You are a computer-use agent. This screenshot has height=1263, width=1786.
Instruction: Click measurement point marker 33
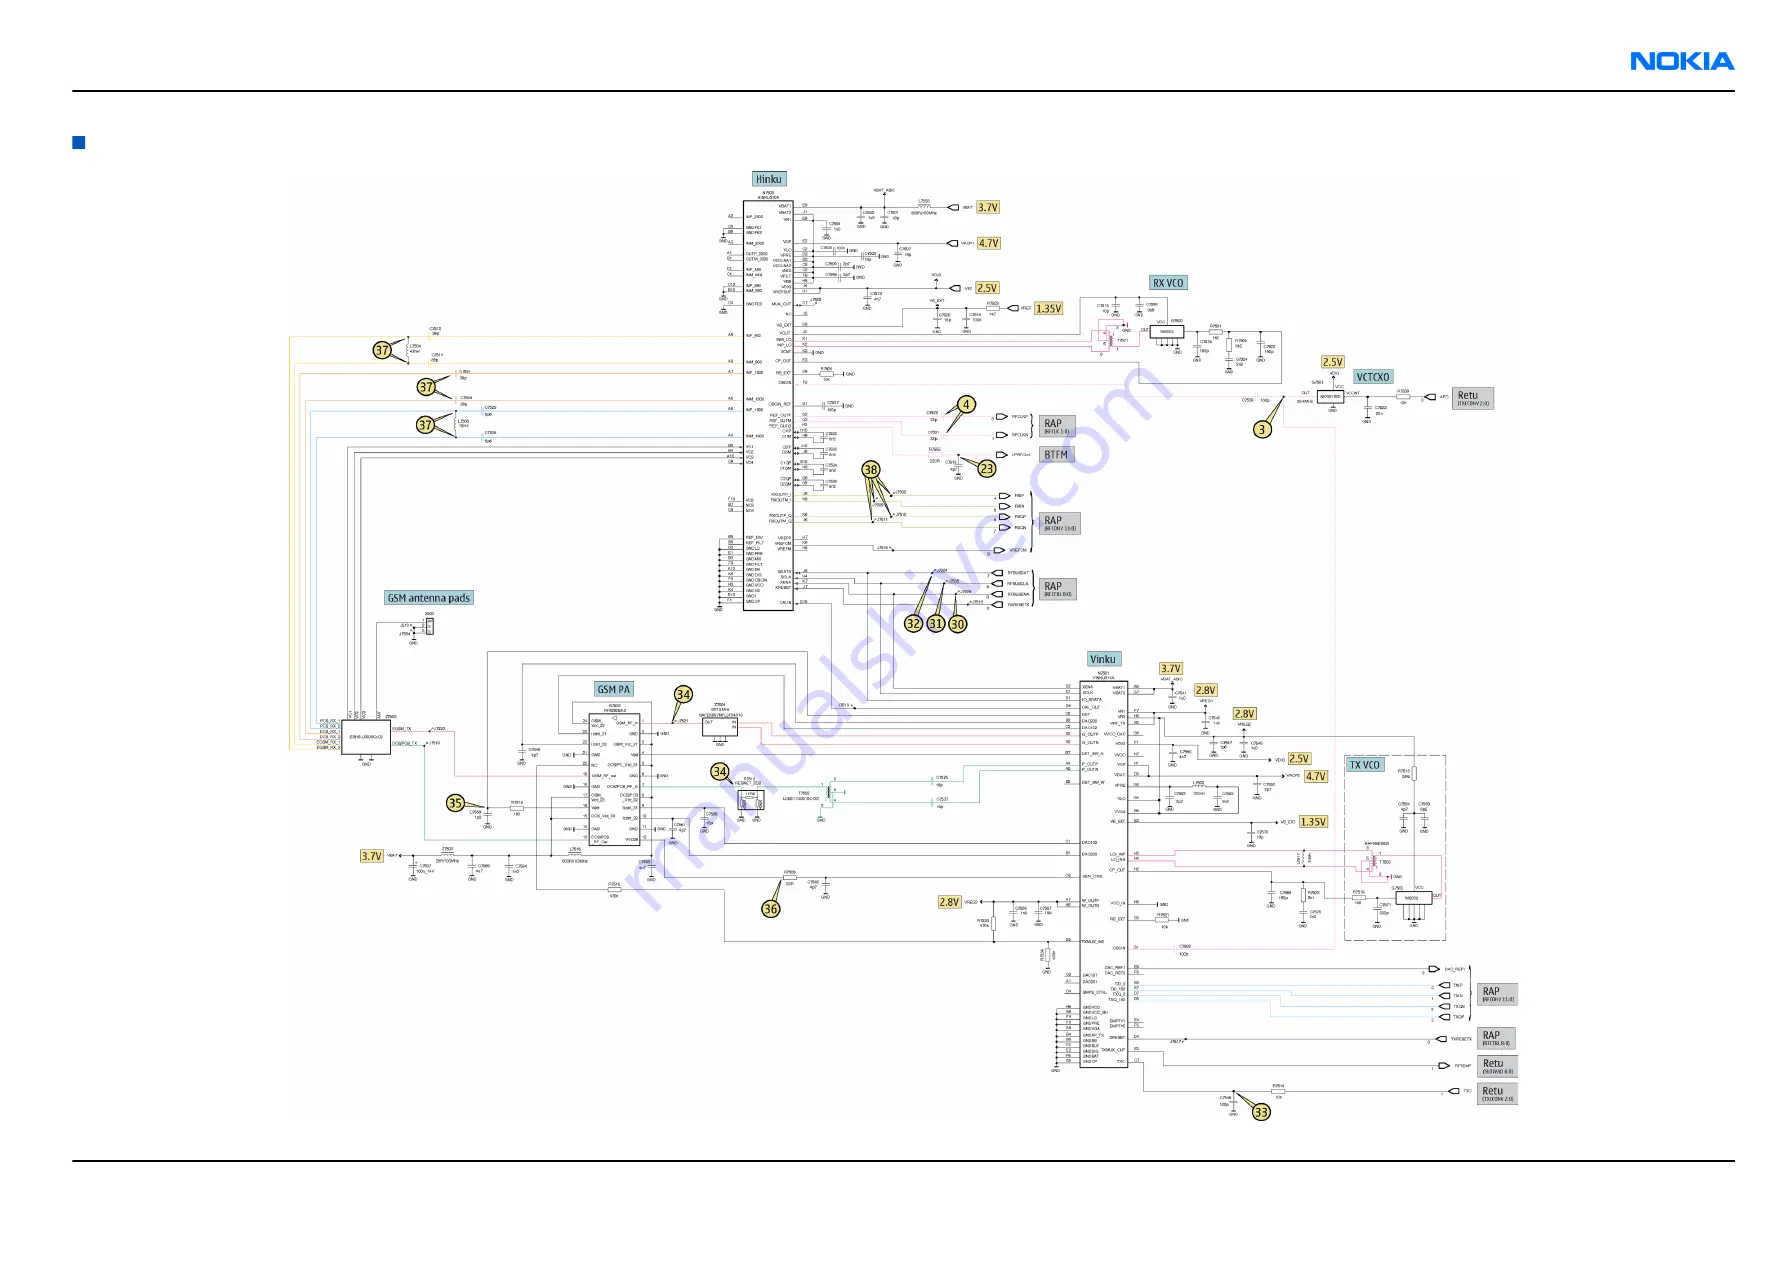tap(1261, 1112)
